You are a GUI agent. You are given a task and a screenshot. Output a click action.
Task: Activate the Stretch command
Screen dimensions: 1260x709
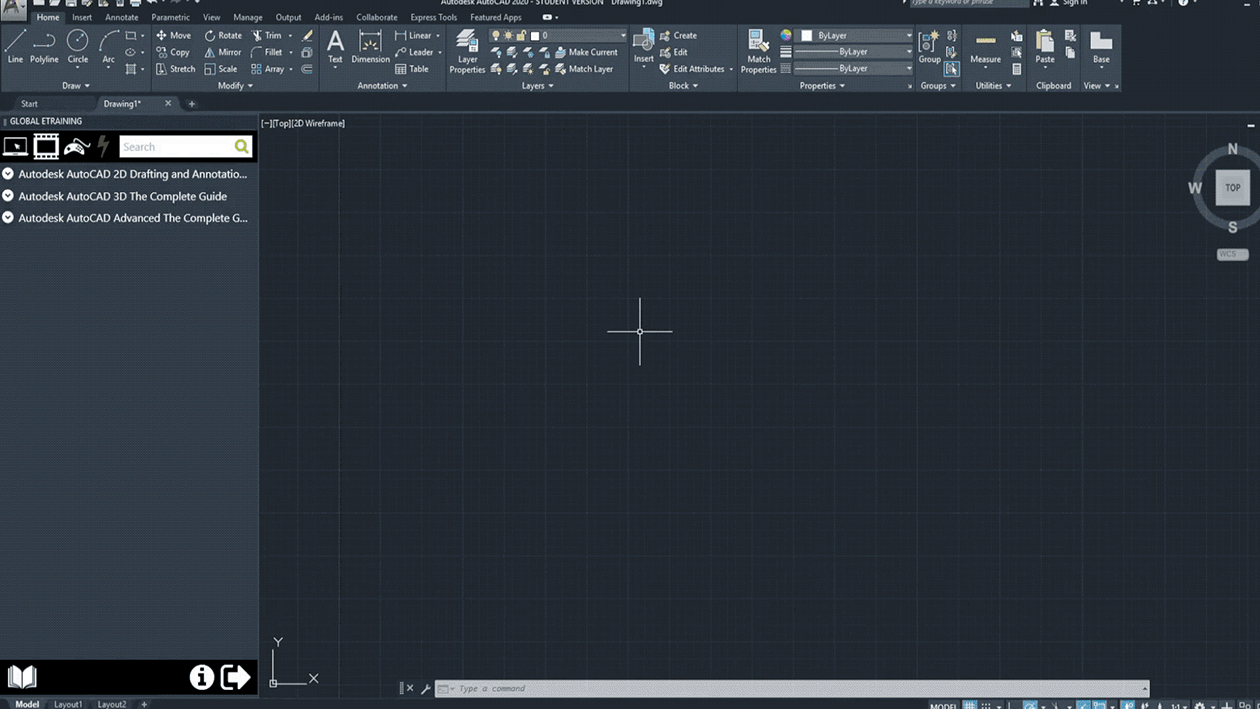click(175, 69)
